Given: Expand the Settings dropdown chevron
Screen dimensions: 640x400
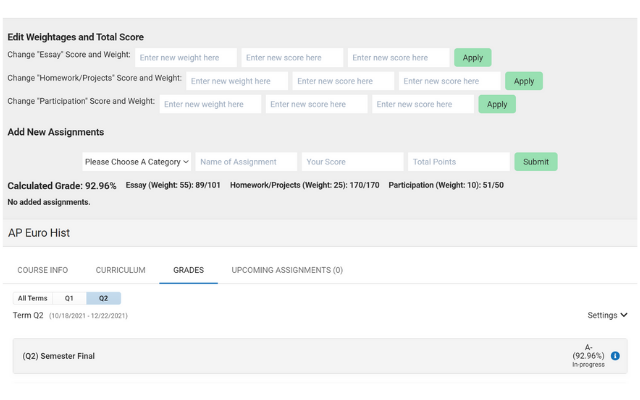Looking at the screenshot, I should pos(624,315).
